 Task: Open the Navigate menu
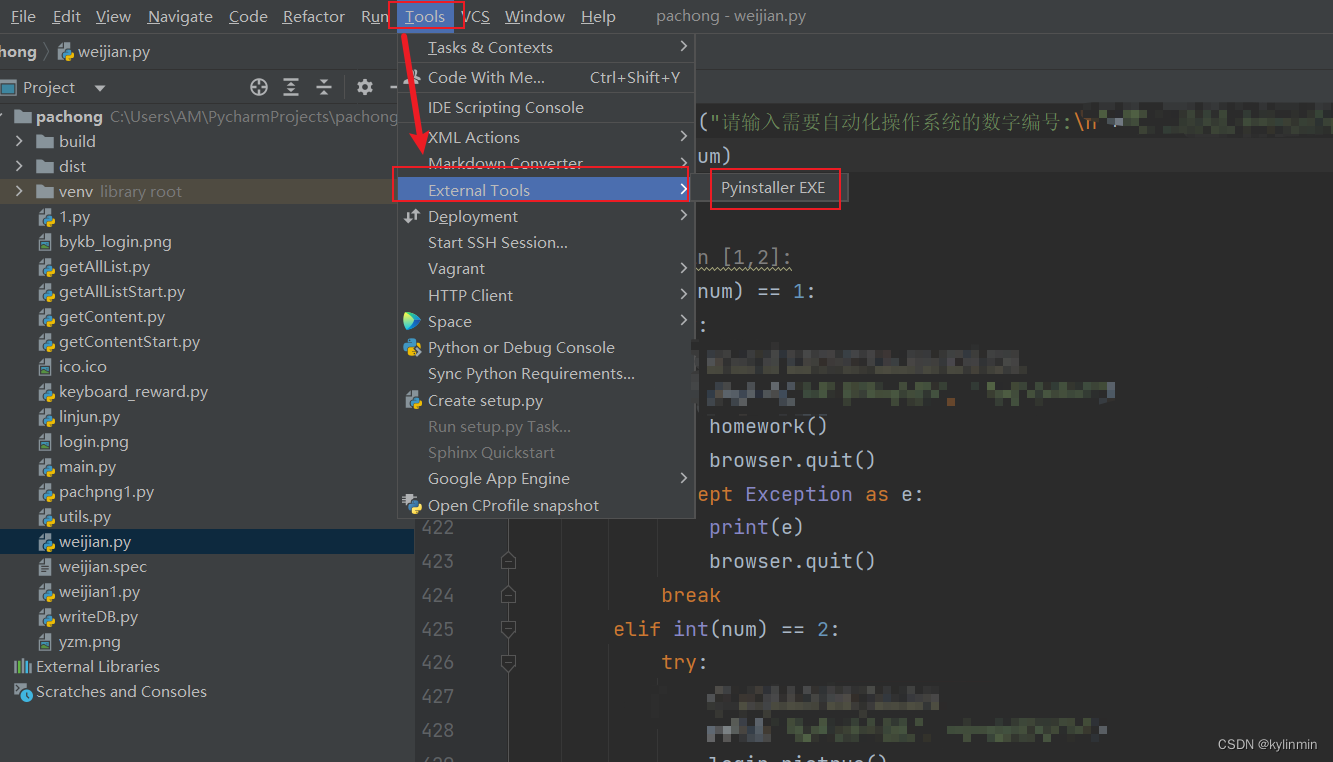(180, 16)
